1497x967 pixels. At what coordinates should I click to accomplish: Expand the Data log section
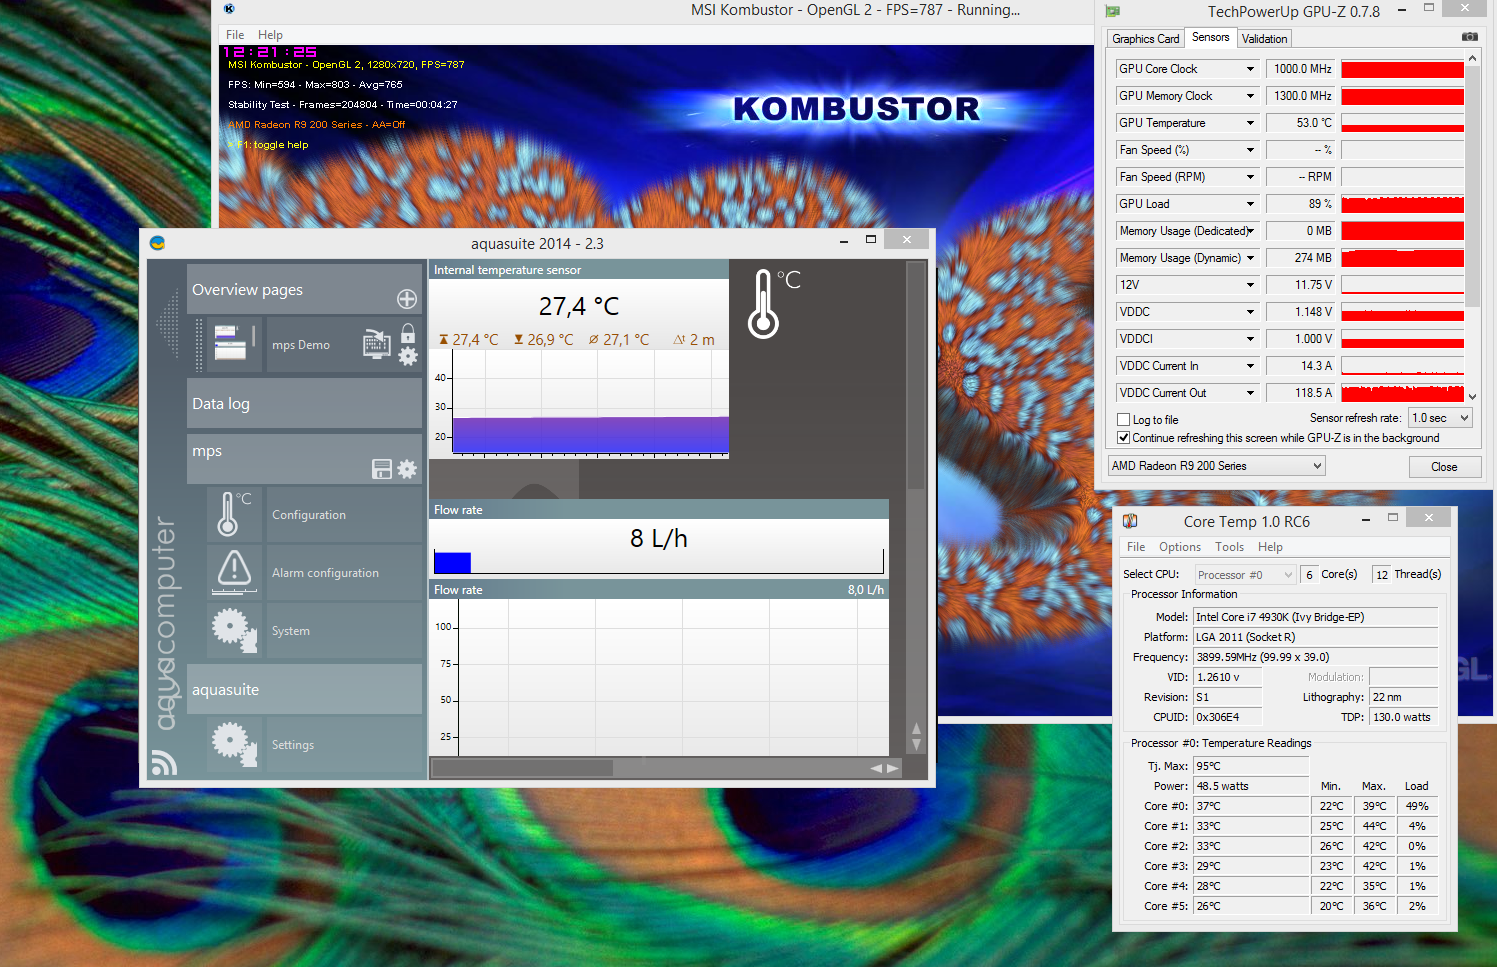tap(304, 403)
